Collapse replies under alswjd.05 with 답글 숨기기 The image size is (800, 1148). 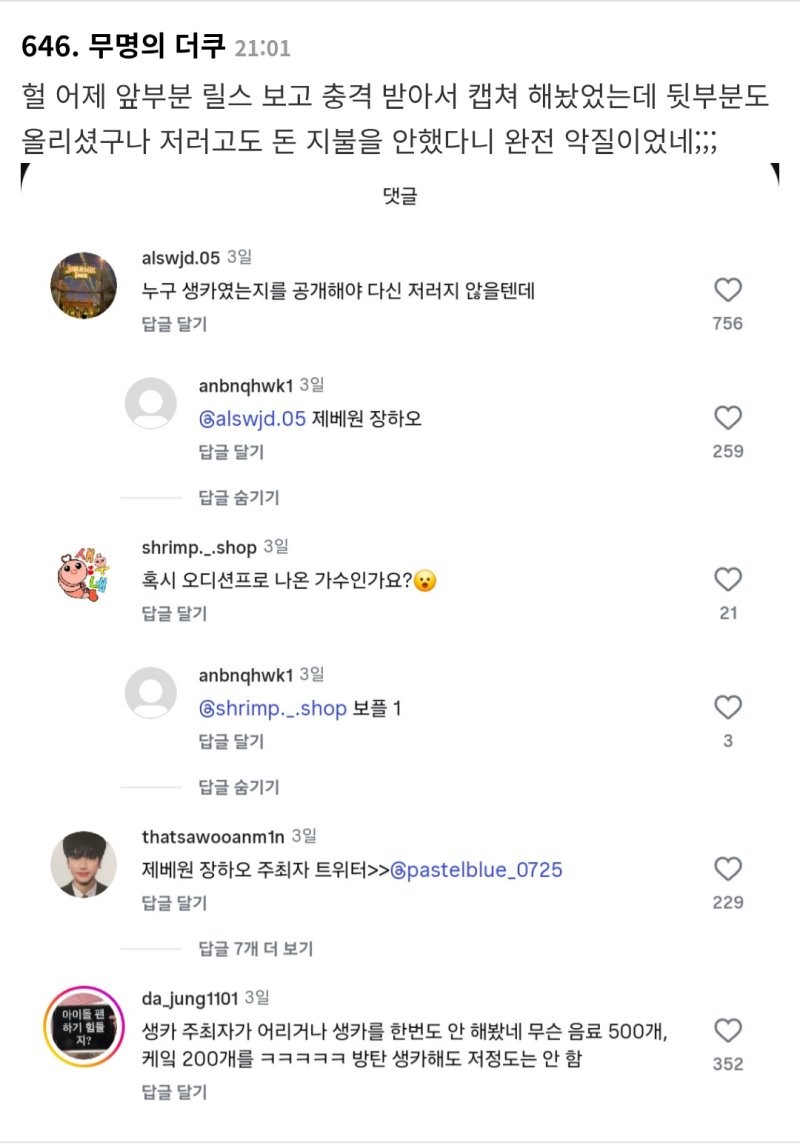point(239,497)
